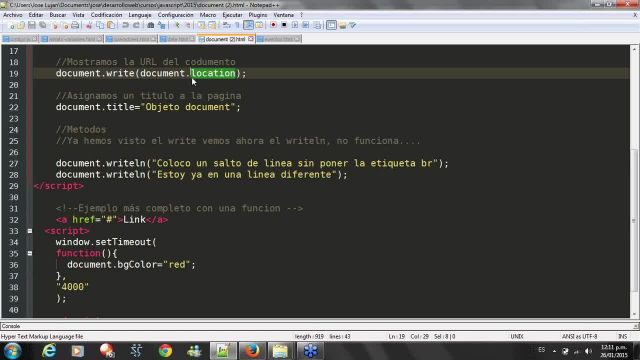
Task: Switch to Firefox in the taskbar
Action: 252,351
